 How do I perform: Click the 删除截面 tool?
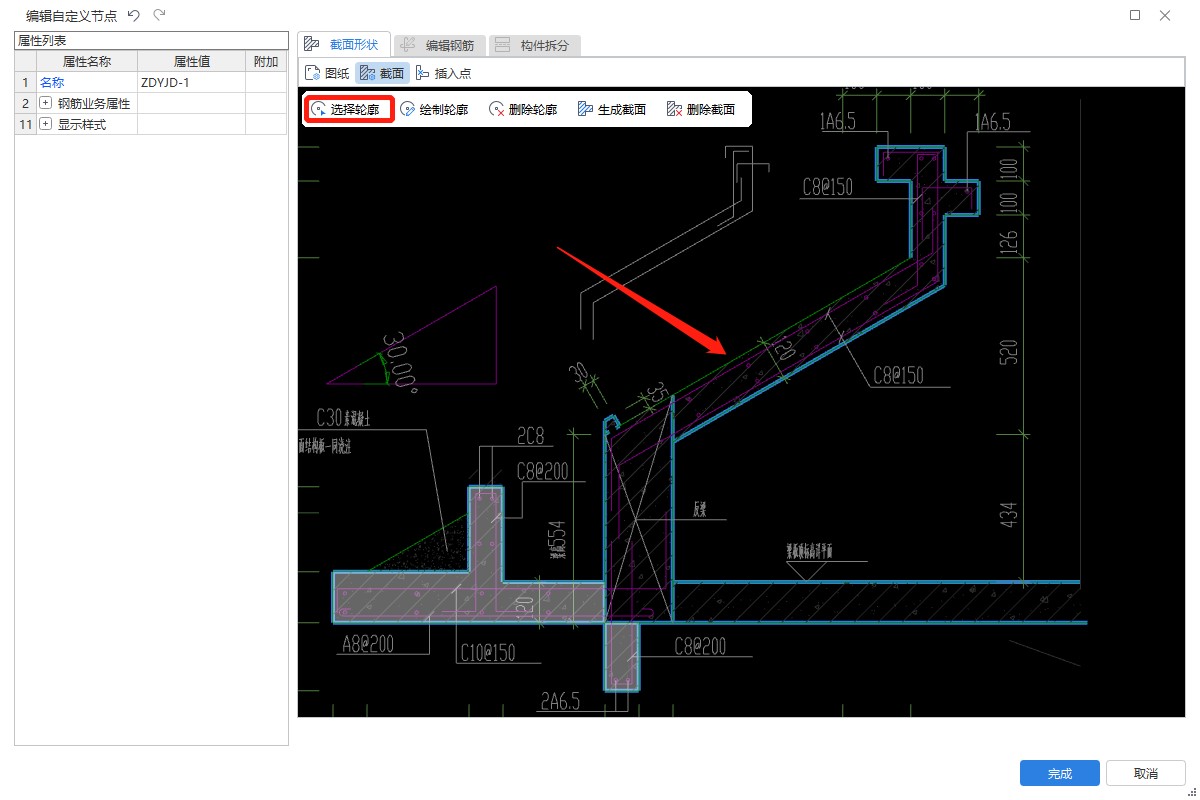[x=701, y=109]
